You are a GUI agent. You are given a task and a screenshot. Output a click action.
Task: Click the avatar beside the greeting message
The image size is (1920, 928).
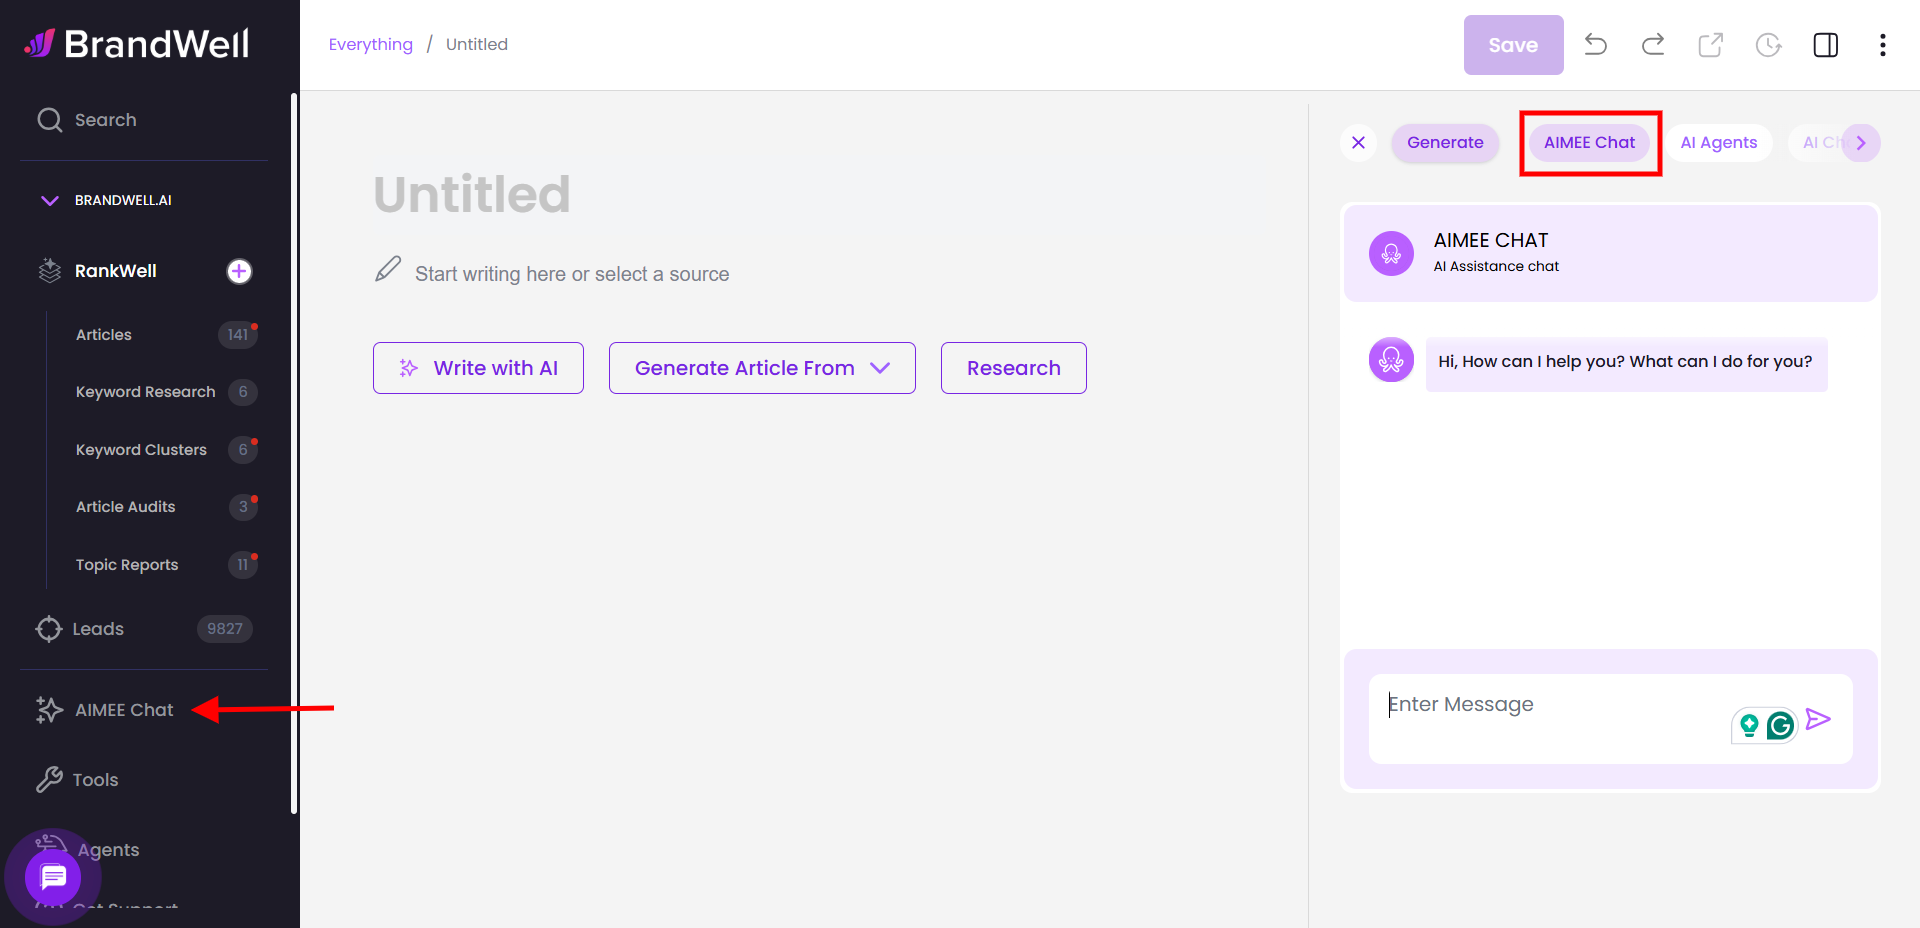1391,360
